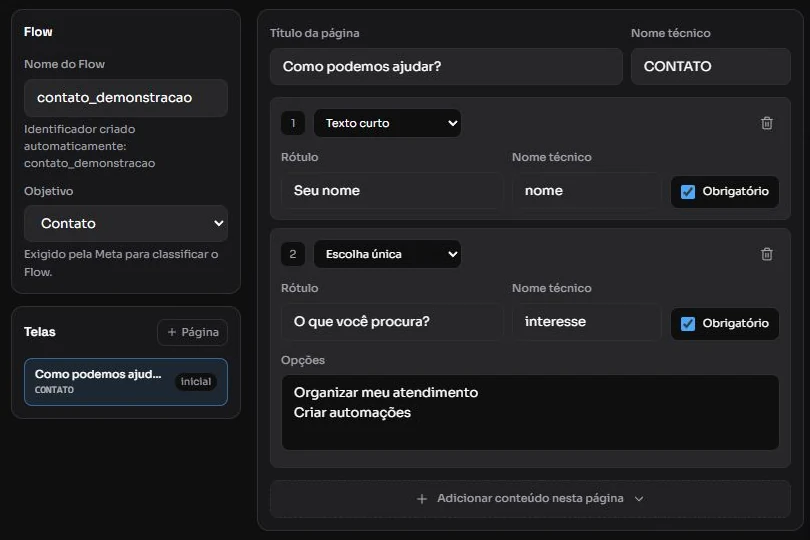Expand Adicionar conteúdo nesta página menu
This screenshot has width=810, height=540.
(530, 499)
